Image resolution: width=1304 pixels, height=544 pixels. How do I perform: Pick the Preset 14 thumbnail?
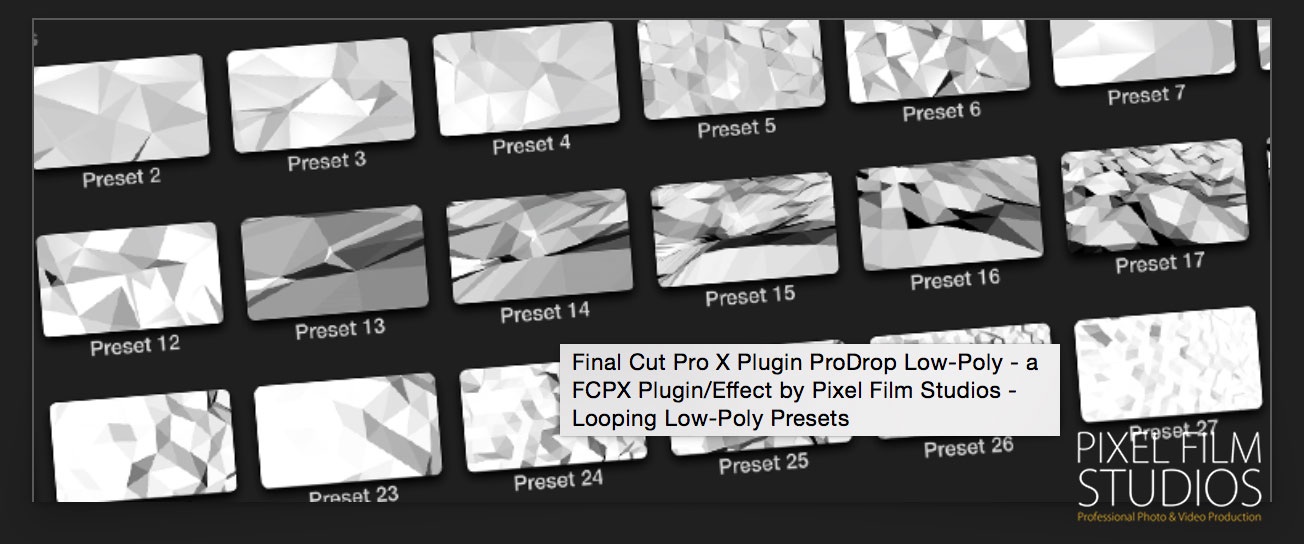point(540,246)
